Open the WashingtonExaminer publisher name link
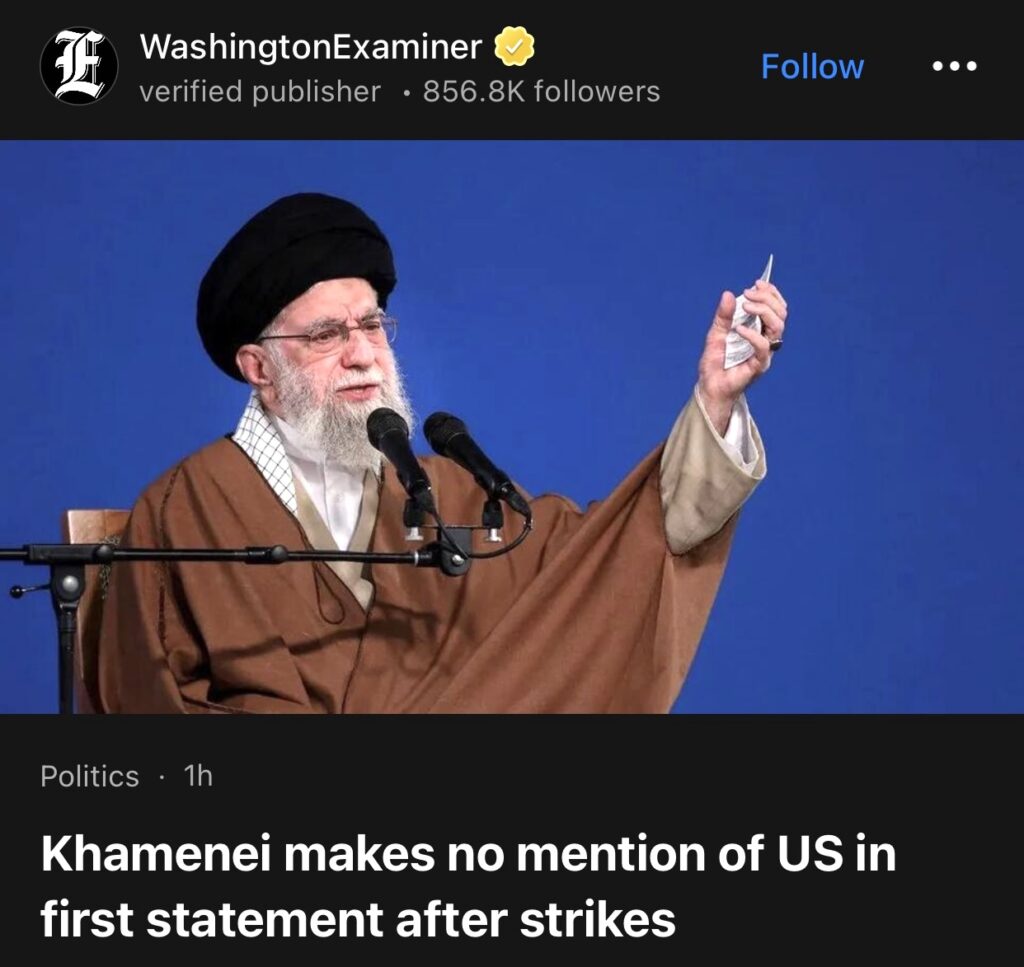This screenshot has height=967, width=1024. click(x=311, y=47)
